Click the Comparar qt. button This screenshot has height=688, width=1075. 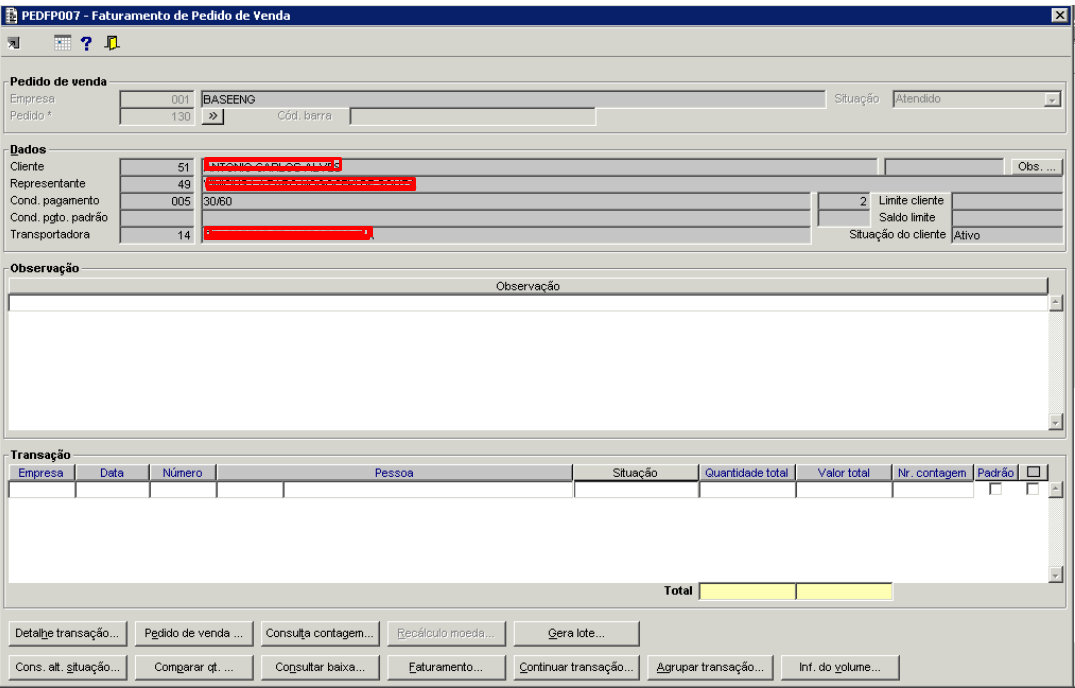click(x=194, y=667)
